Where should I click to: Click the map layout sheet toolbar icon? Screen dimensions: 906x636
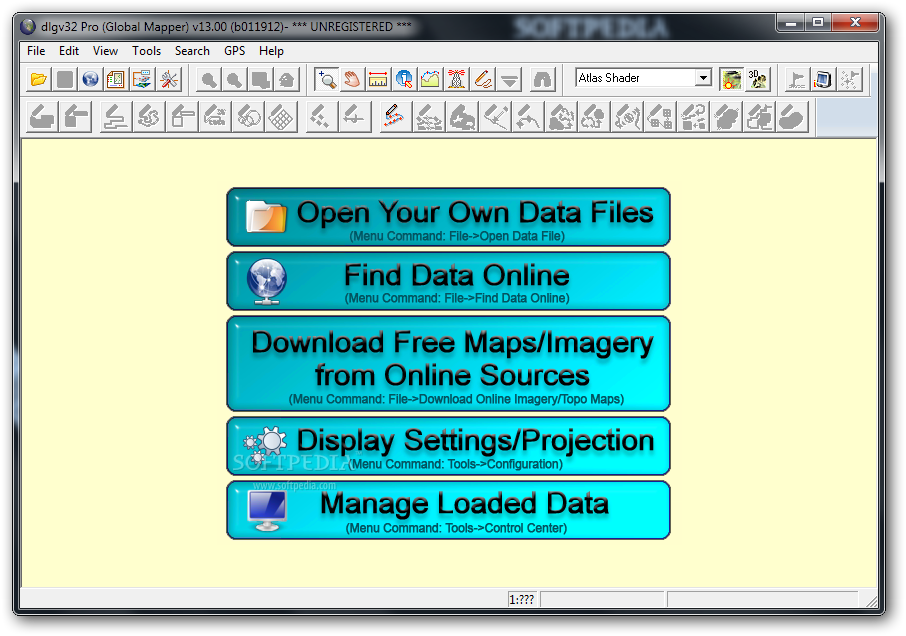[x=116, y=79]
